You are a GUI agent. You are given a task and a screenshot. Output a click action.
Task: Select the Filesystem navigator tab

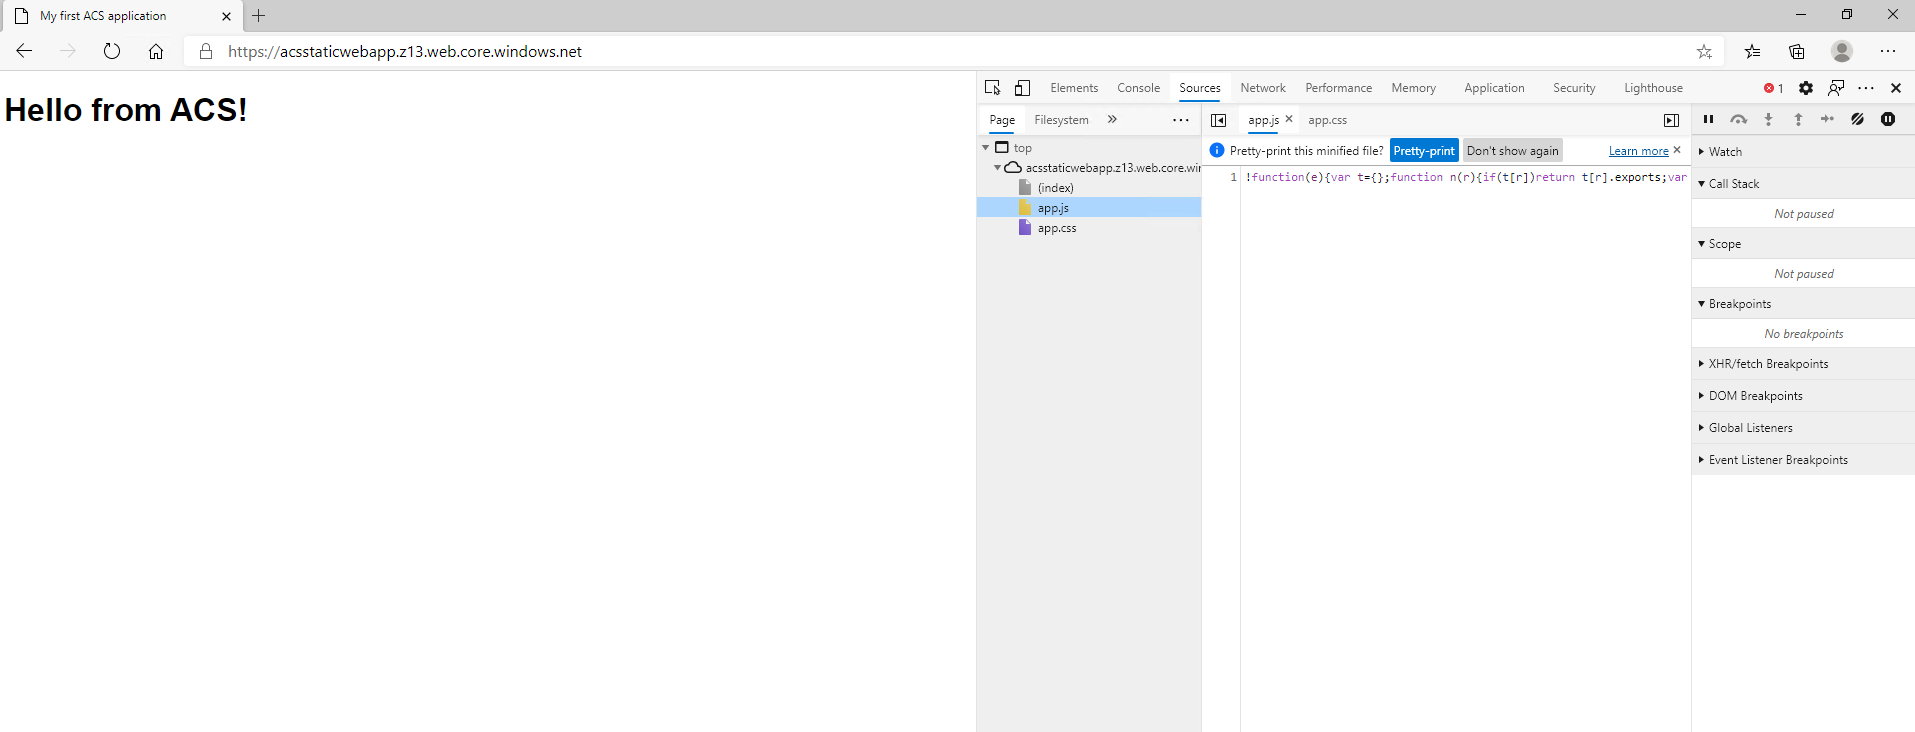(x=1061, y=120)
